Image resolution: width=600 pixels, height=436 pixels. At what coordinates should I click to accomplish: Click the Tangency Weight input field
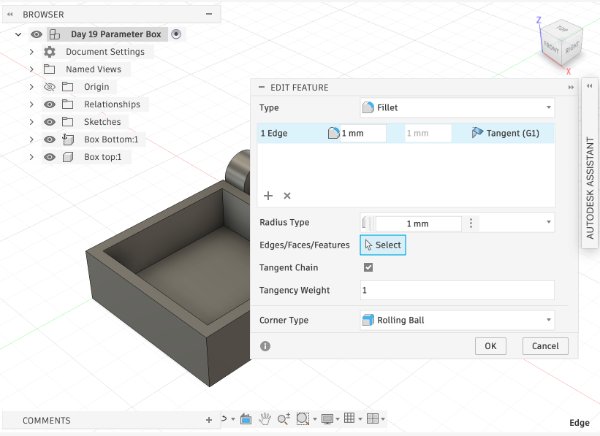pyautogui.click(x=457, y=290)
